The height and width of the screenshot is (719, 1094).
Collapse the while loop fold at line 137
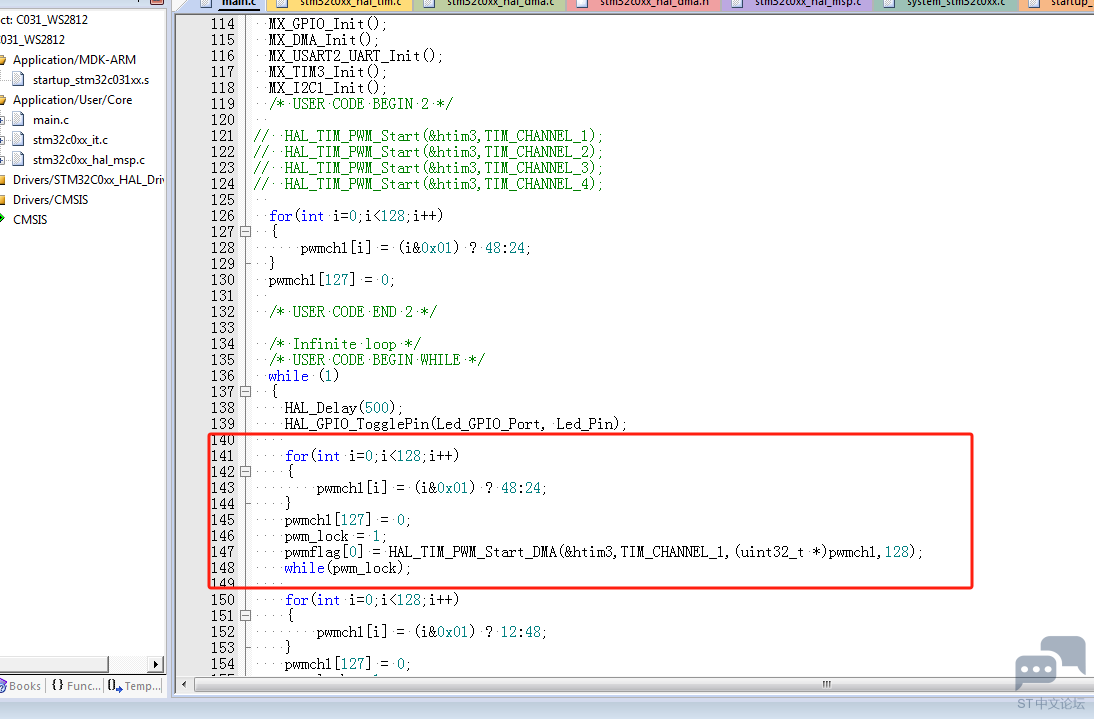(246, 392)
